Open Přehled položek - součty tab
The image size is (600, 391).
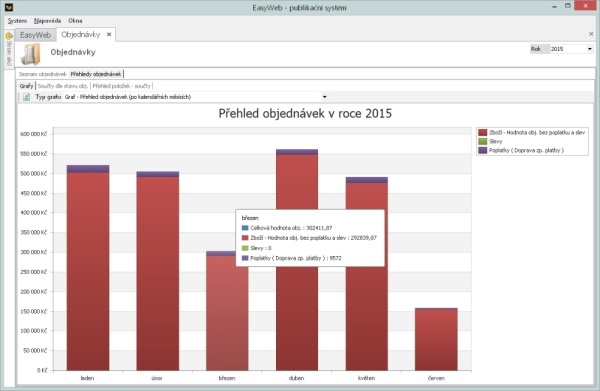click(x=122, y=86)
